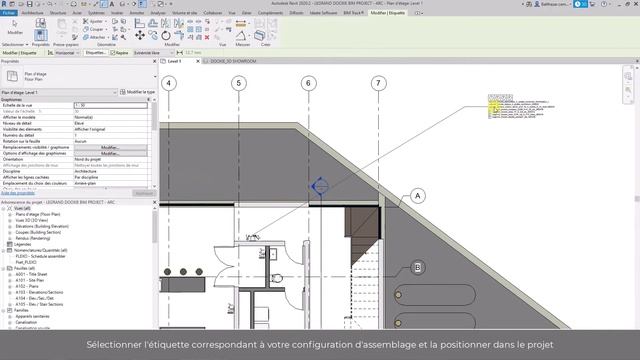
Task: Collapse the Familles tree node
Action: click(x=4, y=310)
